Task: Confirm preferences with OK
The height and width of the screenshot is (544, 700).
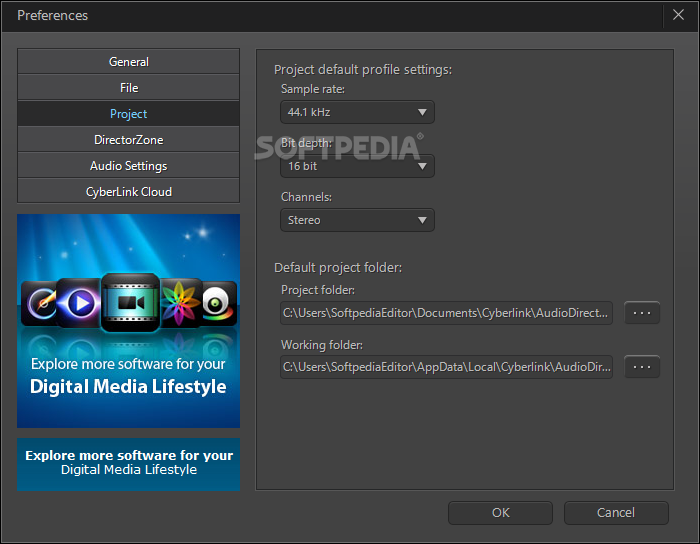Action: (x=500, y=513)
